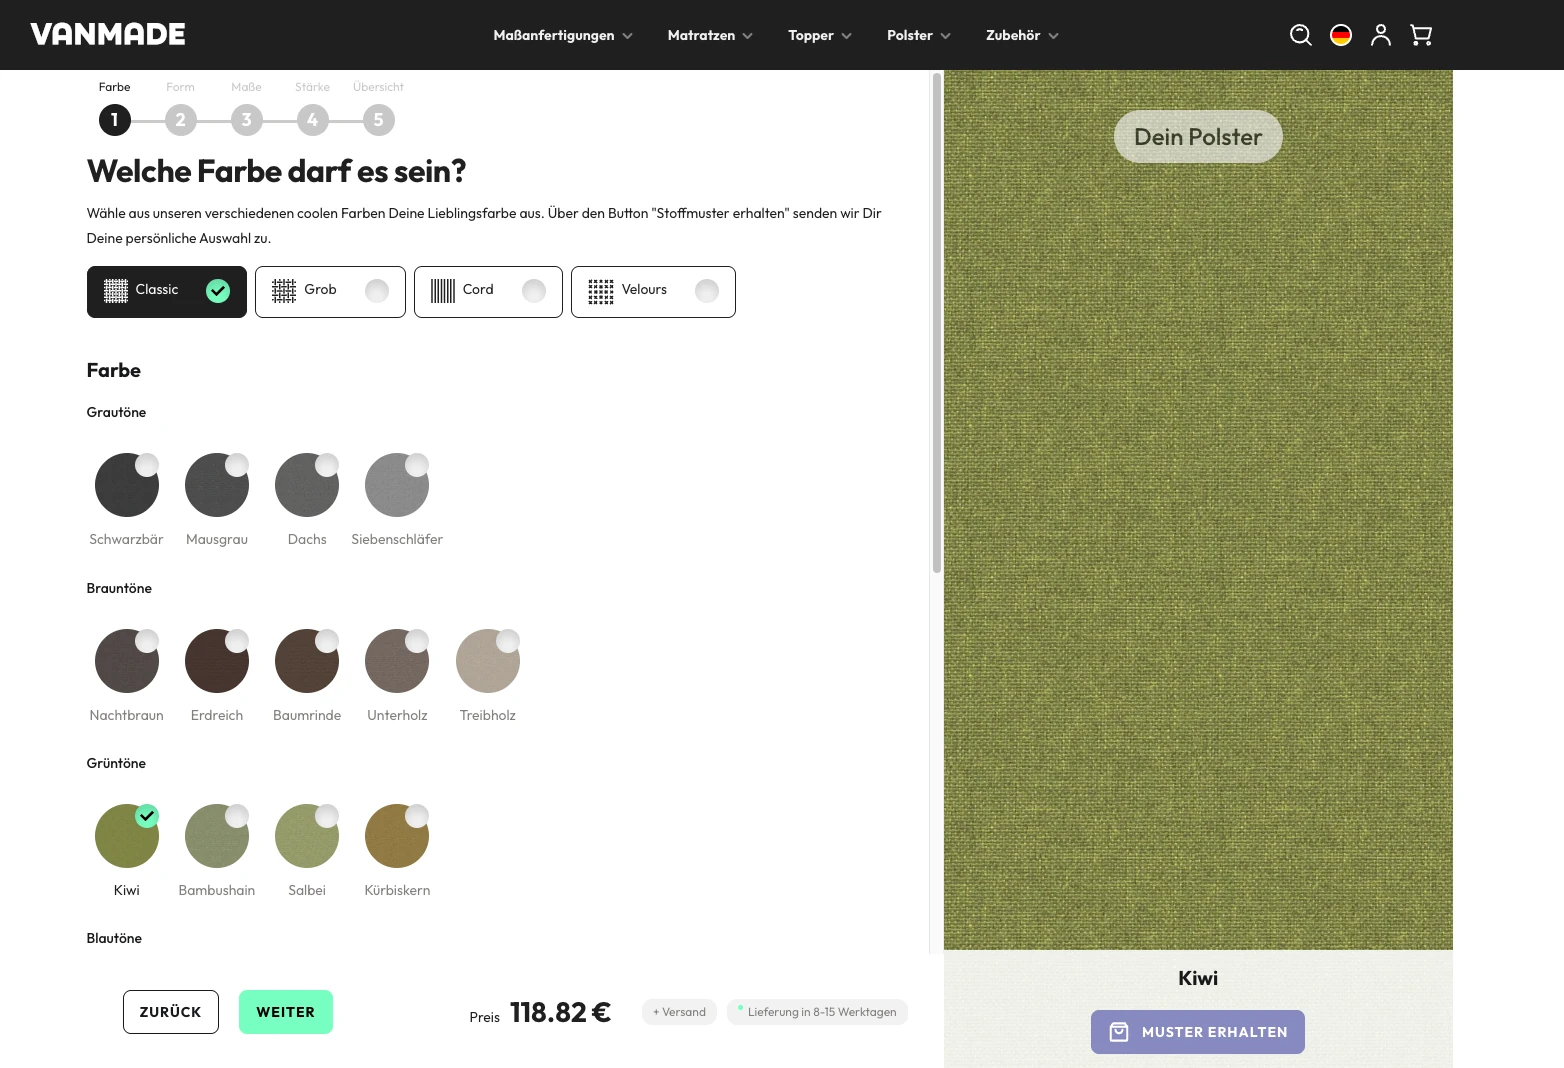Open the user account icon
This screenshot has height=1068, width=1564.
1380,35
